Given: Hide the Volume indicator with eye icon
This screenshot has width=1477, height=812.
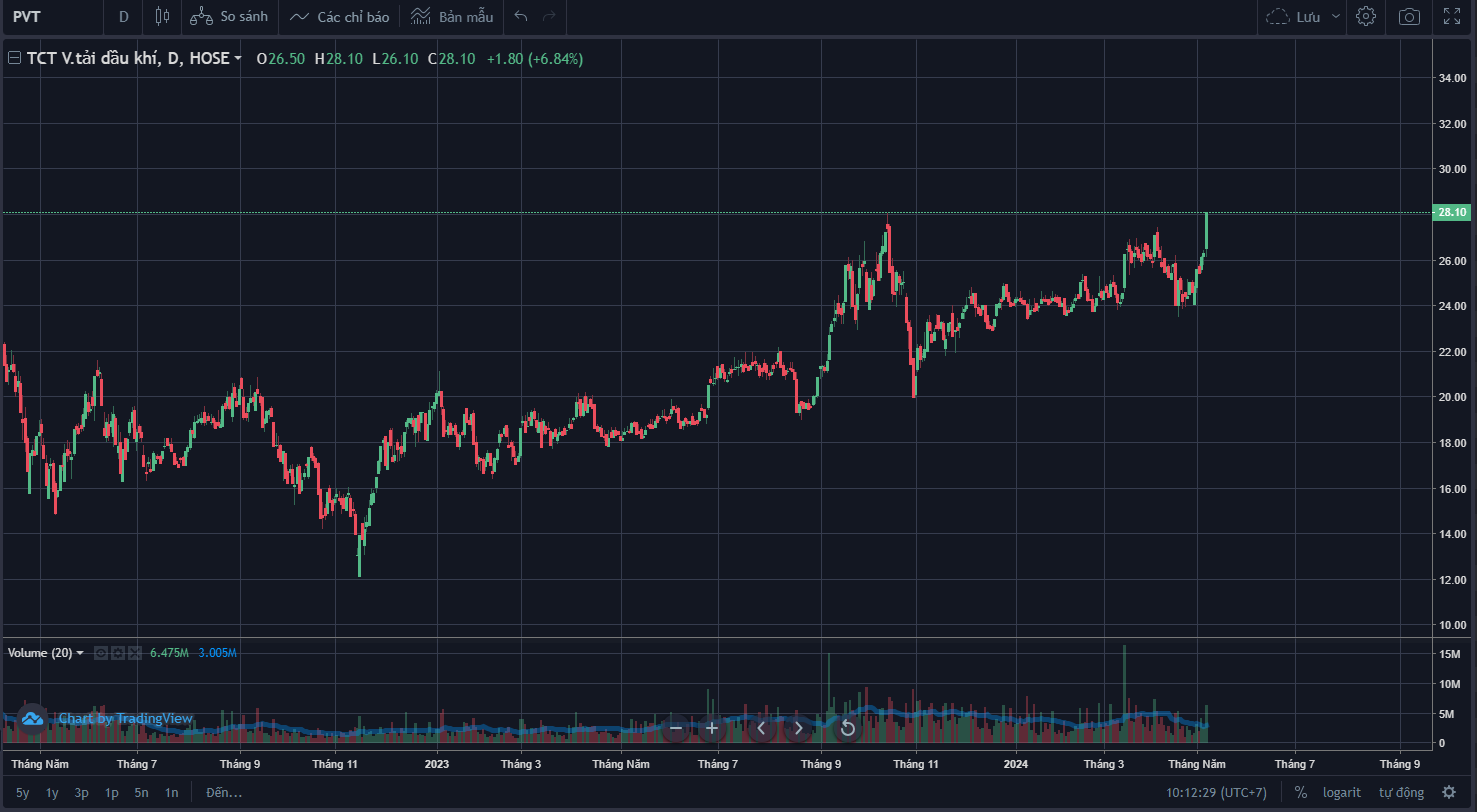Looking at the screenshot, I should point(100,653).
